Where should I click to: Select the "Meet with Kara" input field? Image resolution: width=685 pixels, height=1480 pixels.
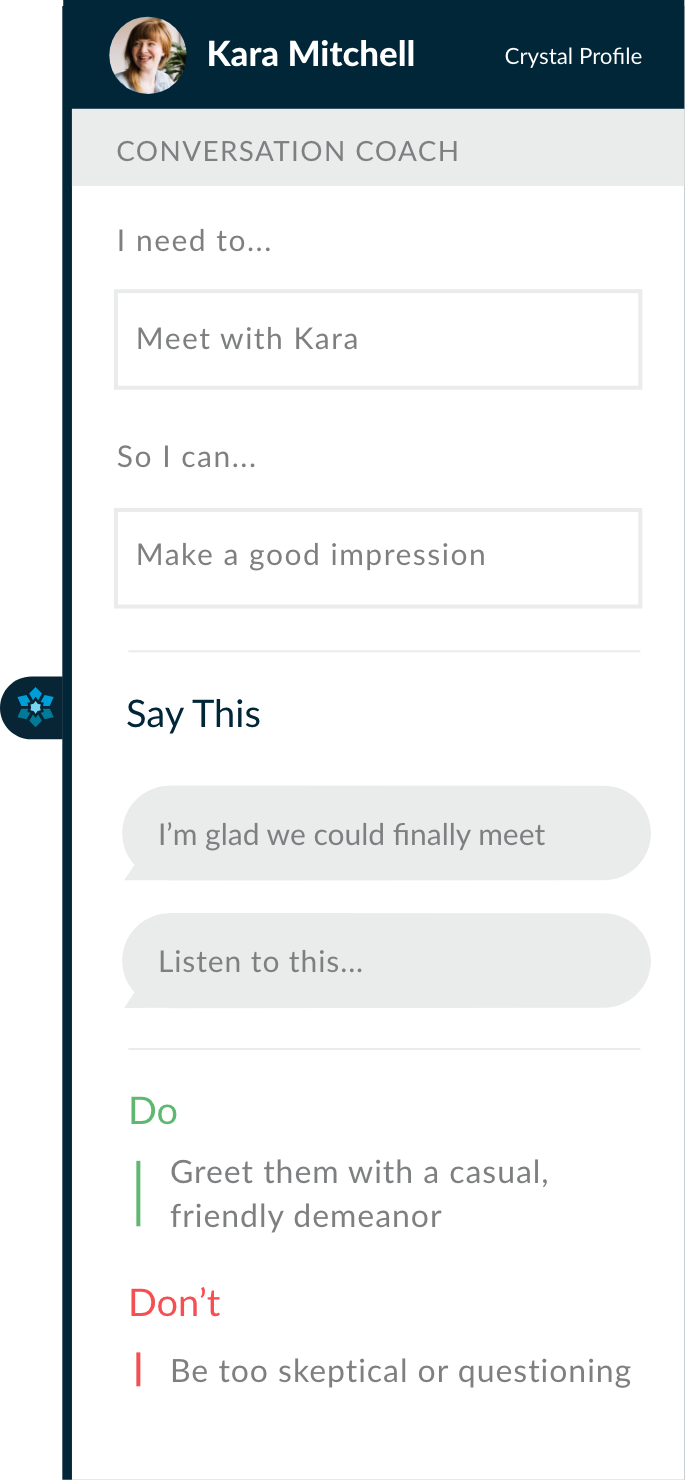(378, 339)
